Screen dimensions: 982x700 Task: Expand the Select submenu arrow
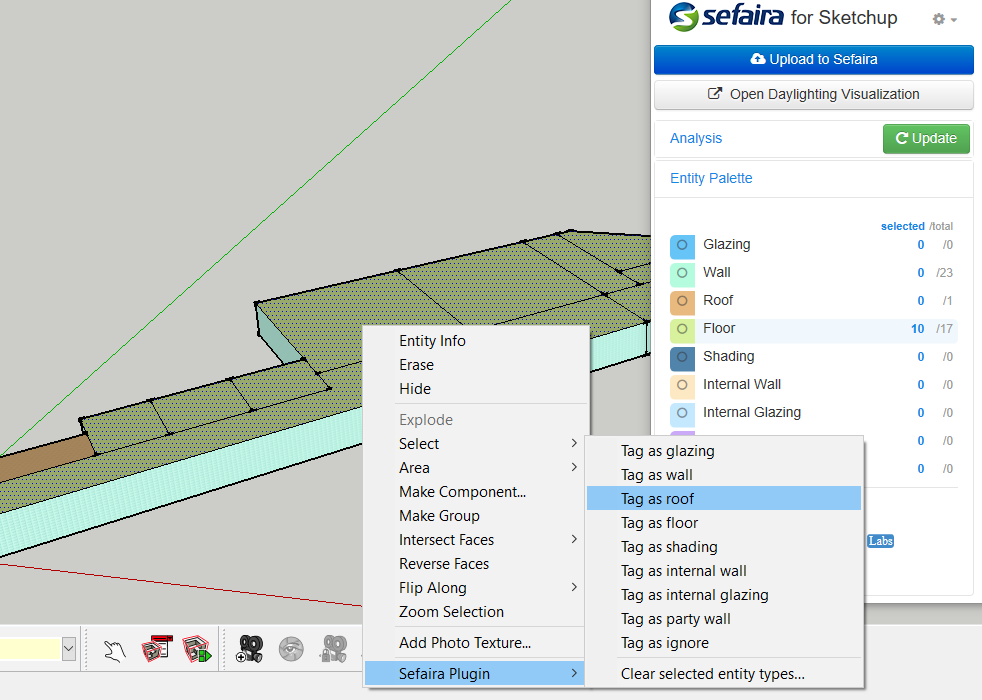coord(574,443)
